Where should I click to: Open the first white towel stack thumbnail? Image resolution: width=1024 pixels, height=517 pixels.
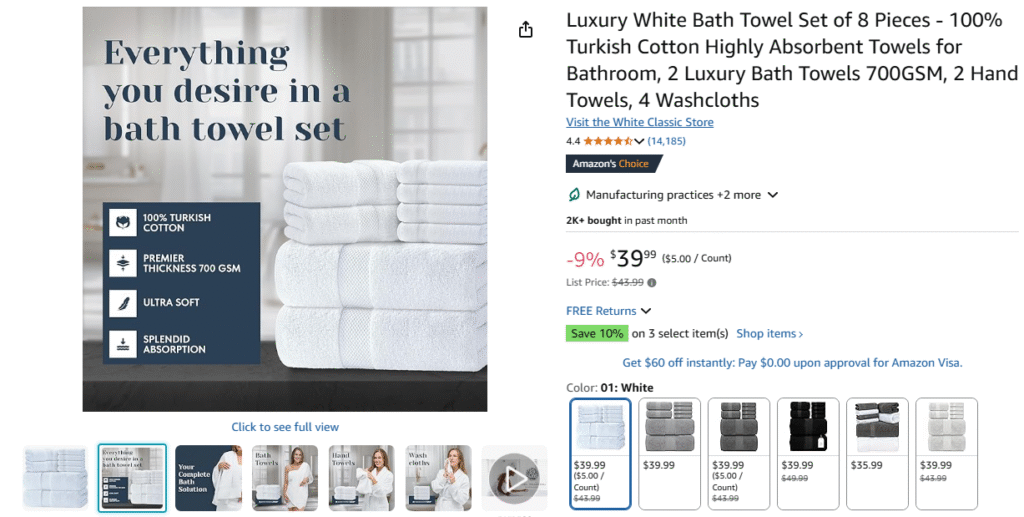56,478
